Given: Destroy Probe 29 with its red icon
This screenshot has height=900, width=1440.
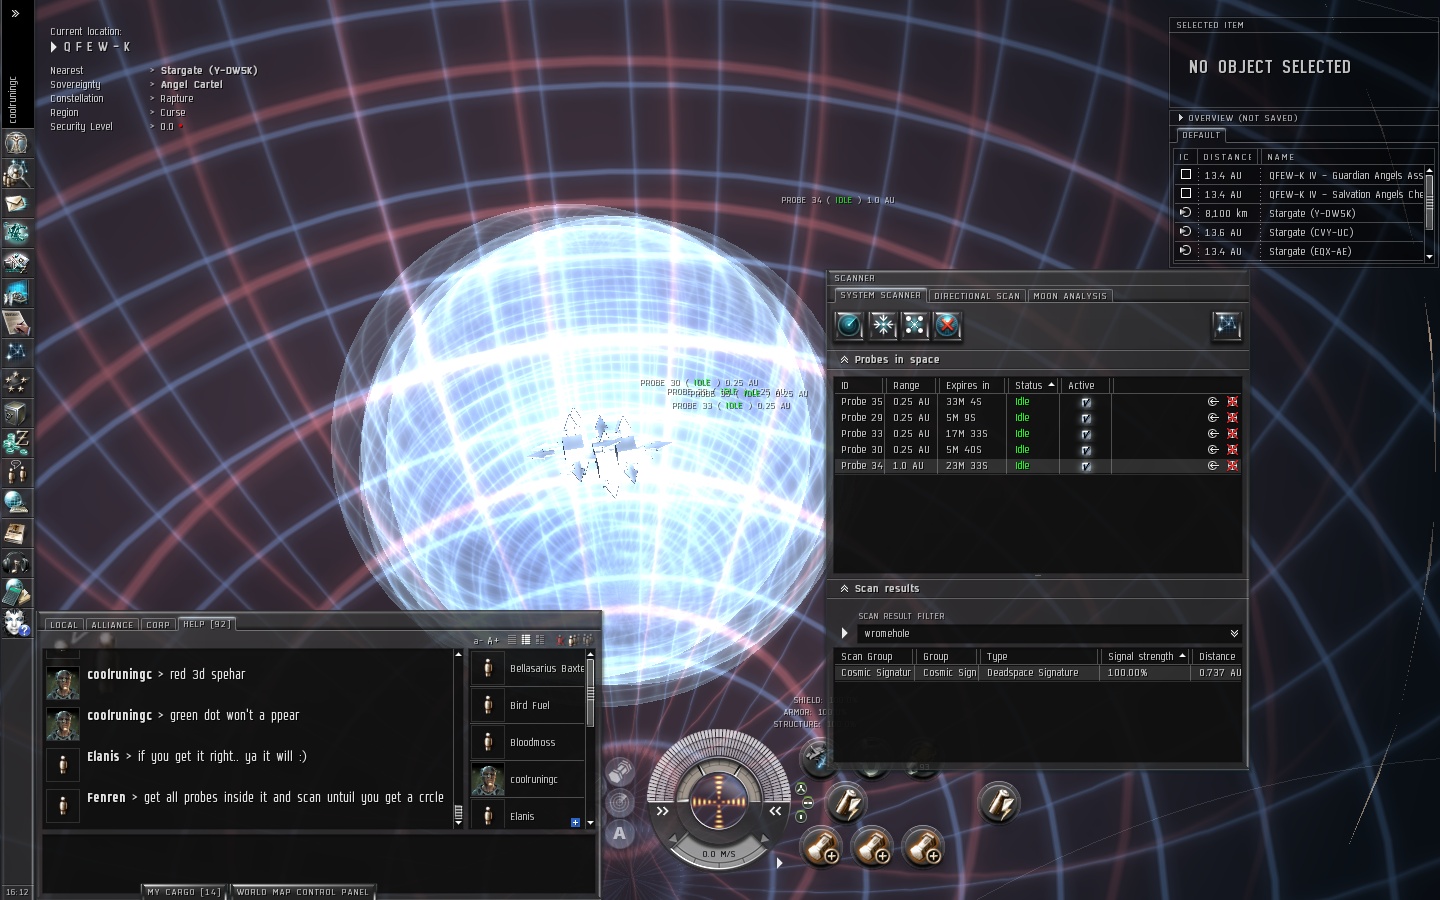Looking at the screenshot, I should pyautogui.click(x=1232, y=418).
